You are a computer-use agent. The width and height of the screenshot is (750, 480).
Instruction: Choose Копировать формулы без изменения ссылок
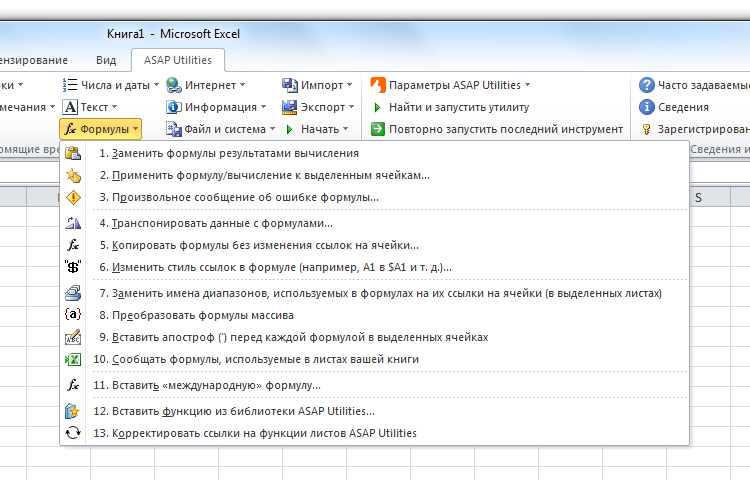[x=375, y=245]
